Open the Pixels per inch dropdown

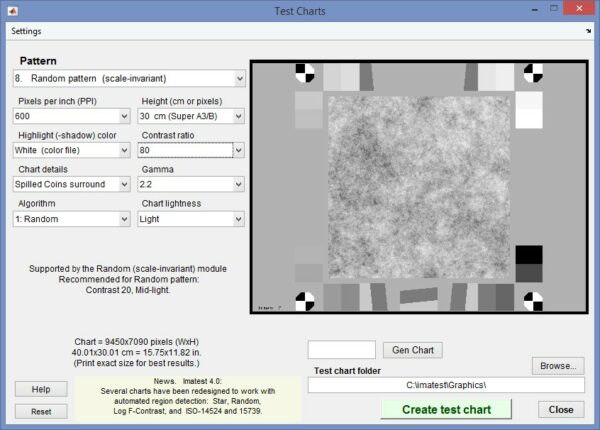pyautogui.click(x=124, y=116)
